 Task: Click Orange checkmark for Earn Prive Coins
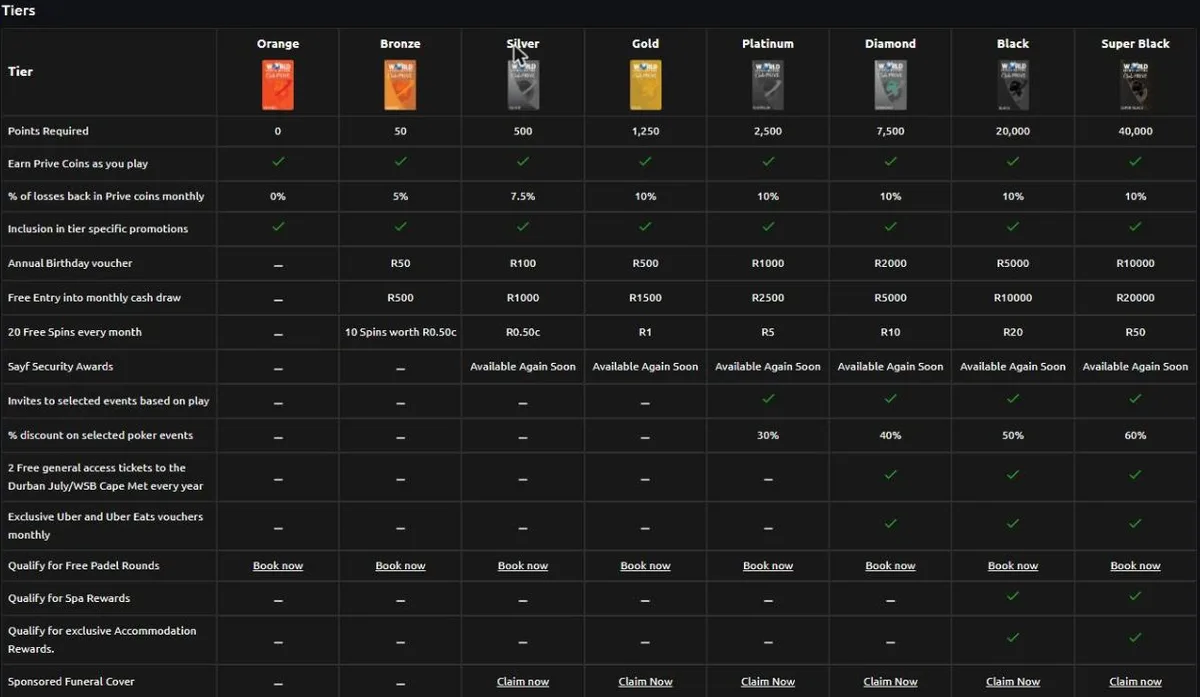click(278, 161)
